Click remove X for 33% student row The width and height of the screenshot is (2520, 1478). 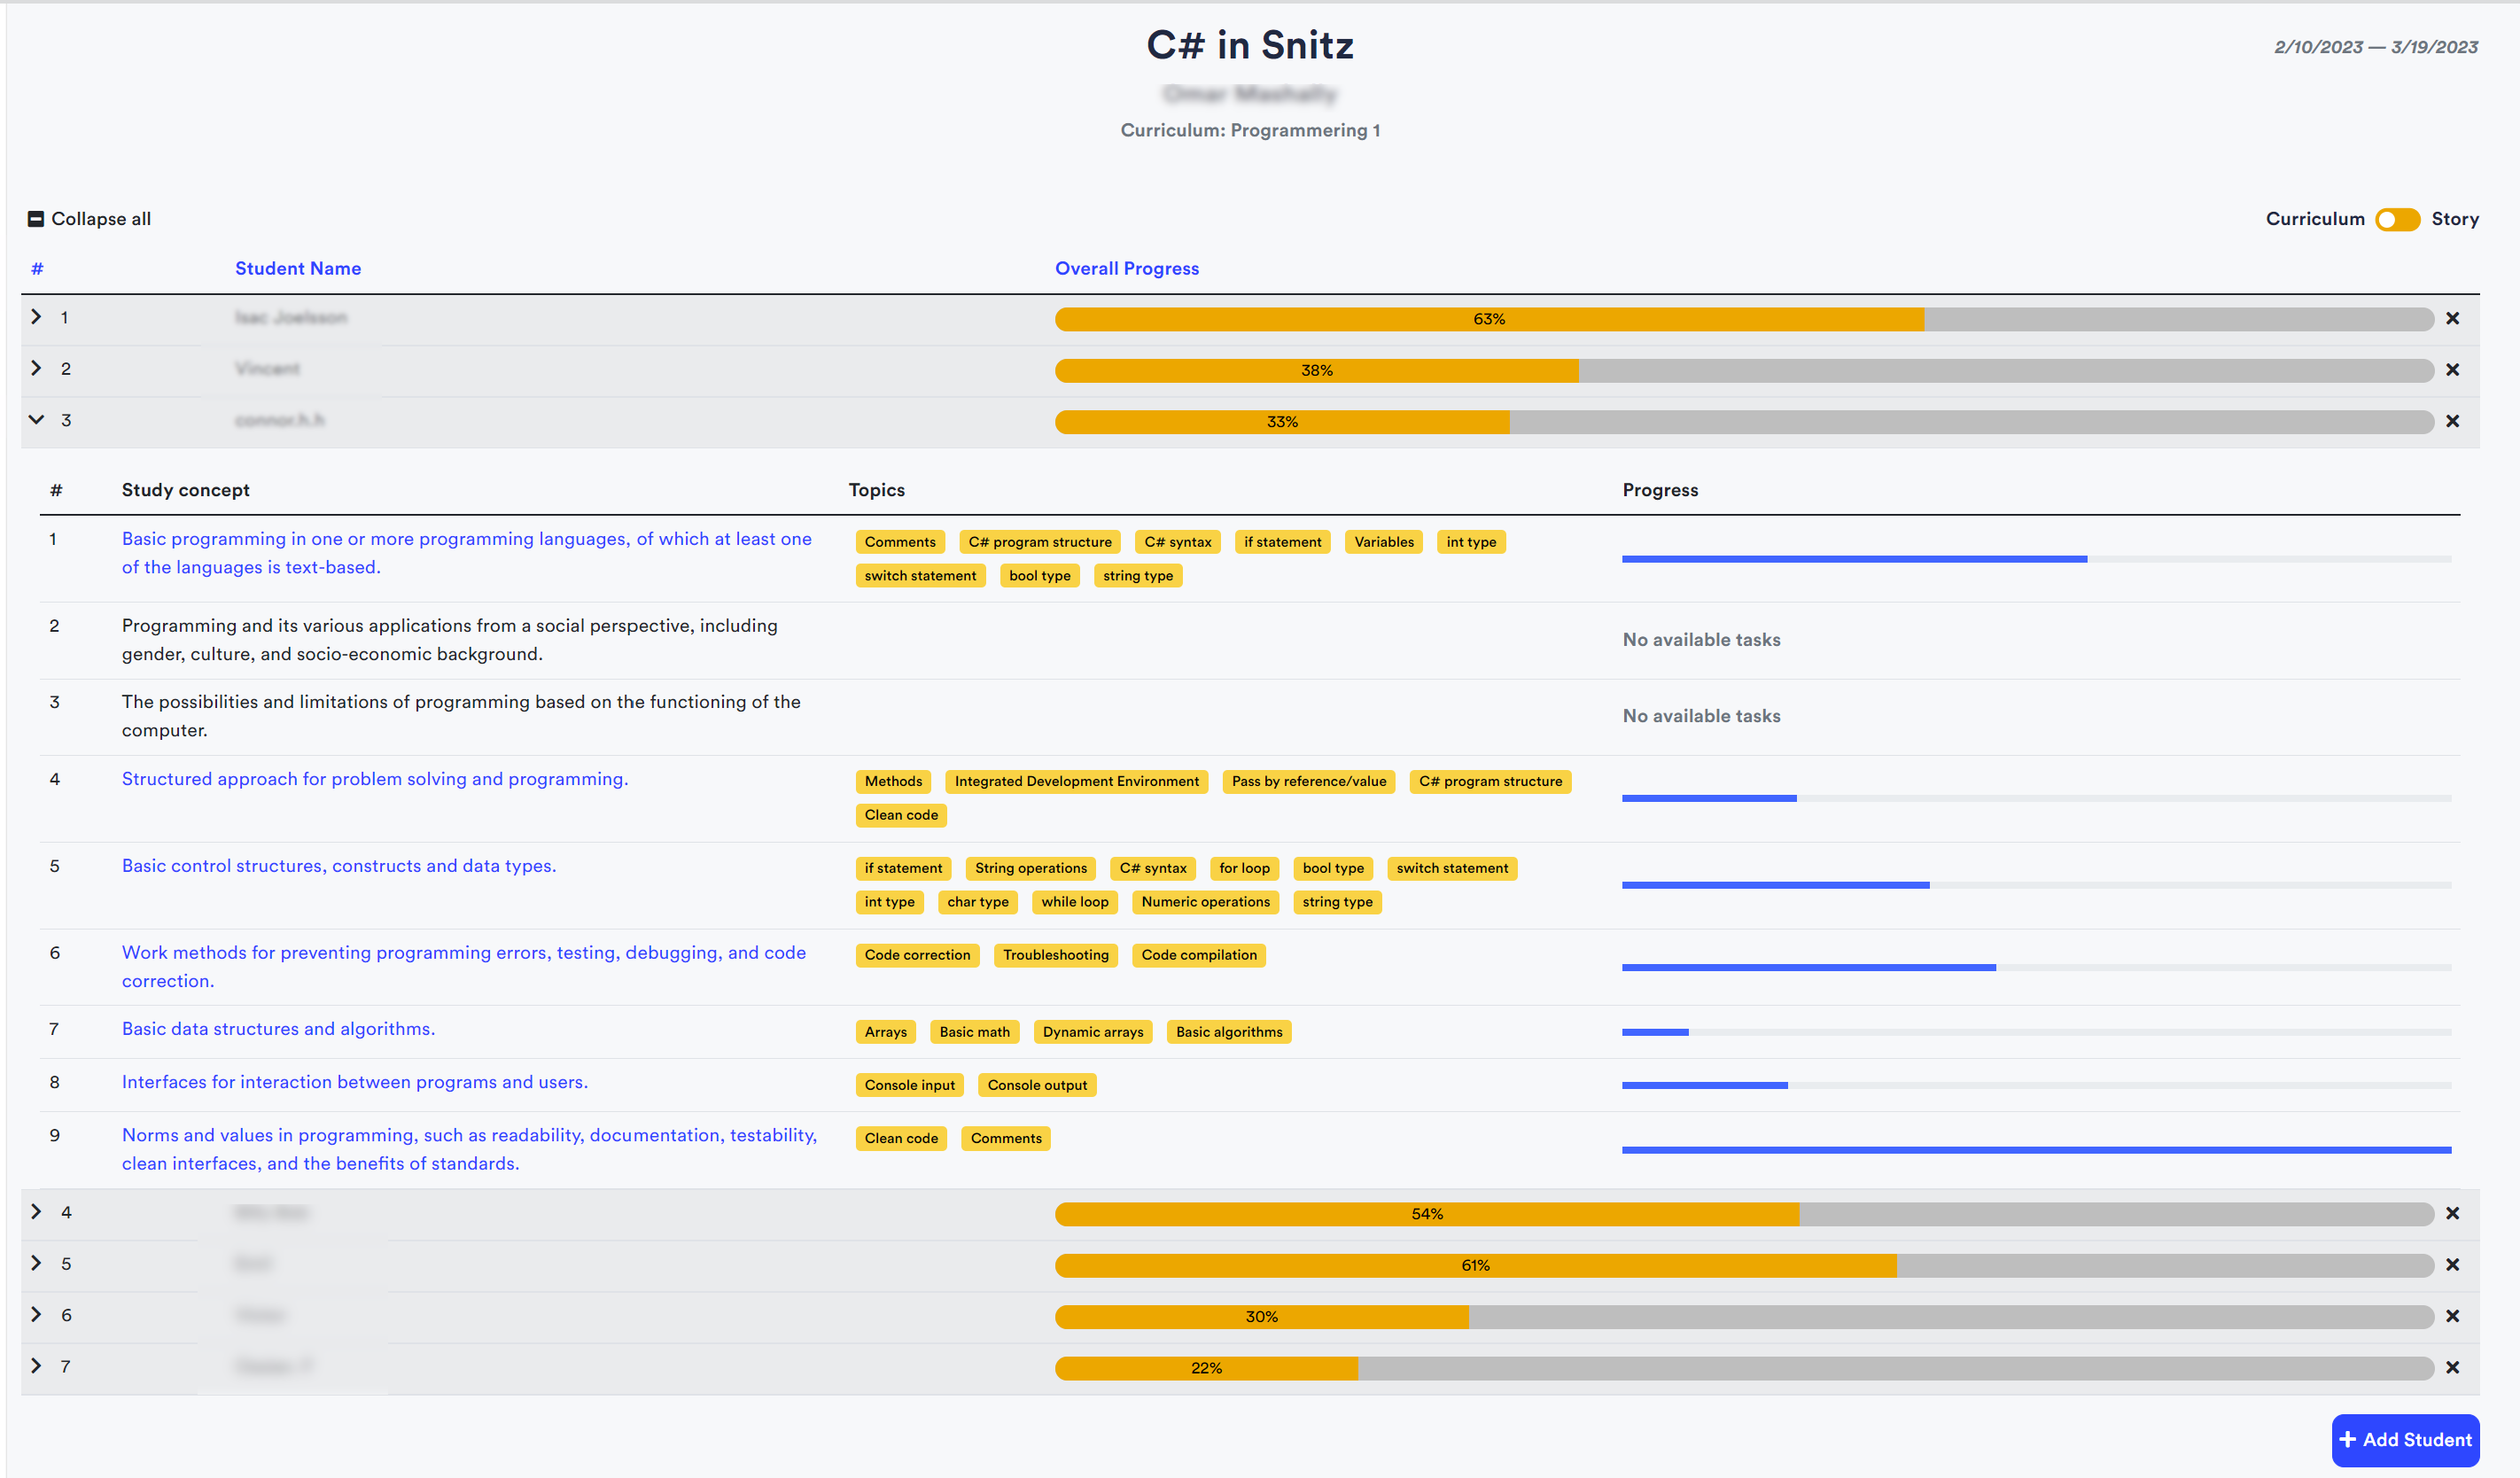click(2452, 421)
